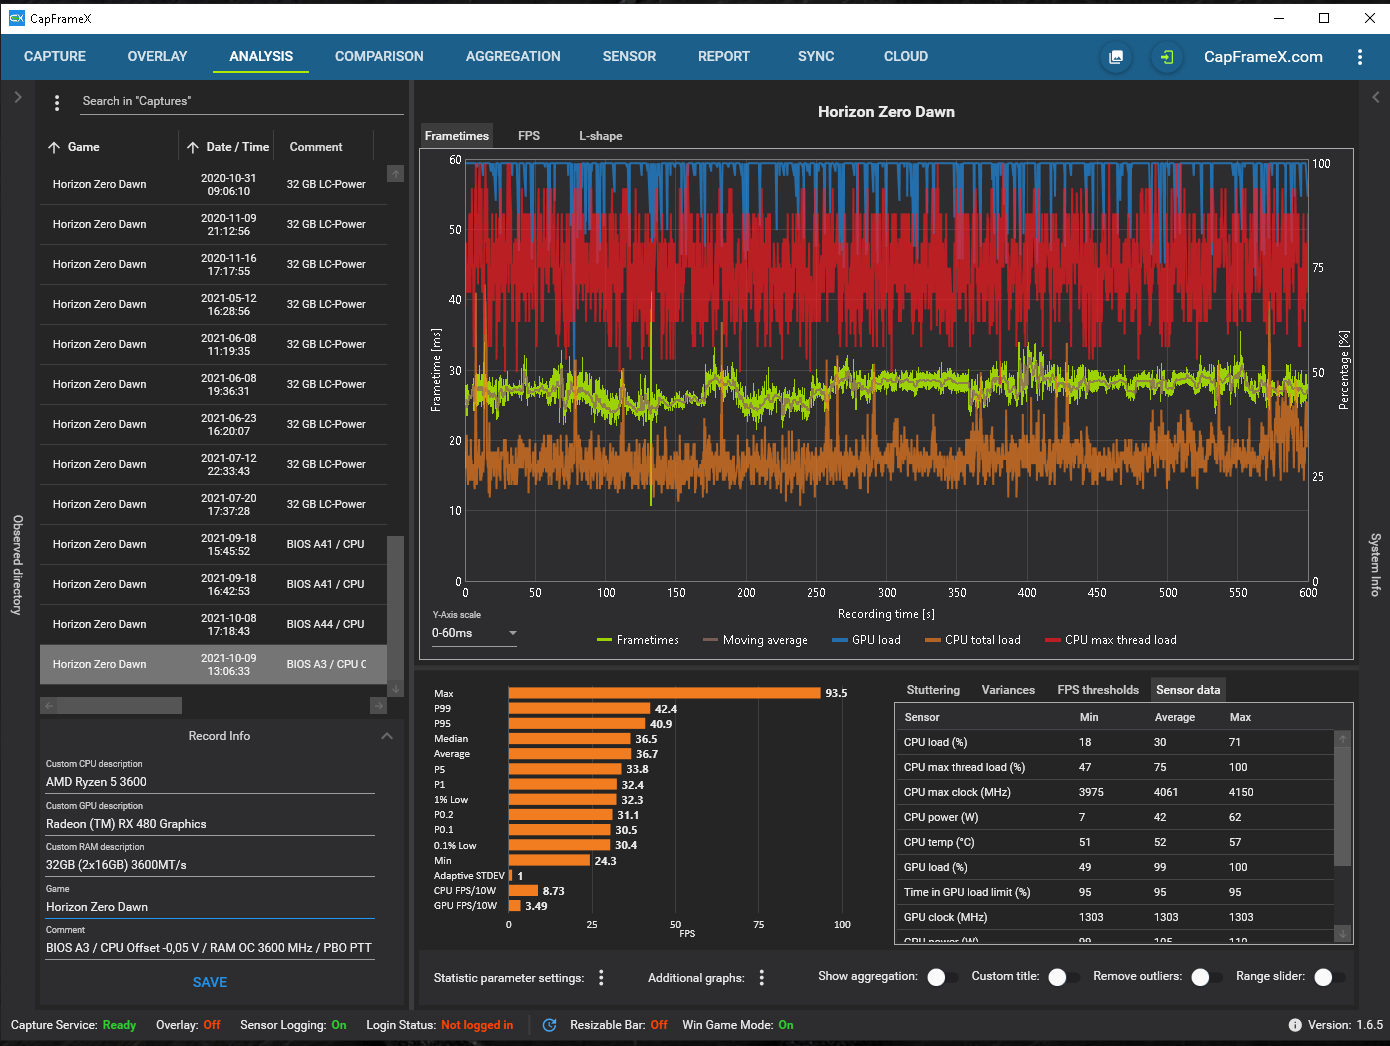Open the CapFrameX.com link
This screenshot has height=1046, width=1390.
click(1263, 57)
